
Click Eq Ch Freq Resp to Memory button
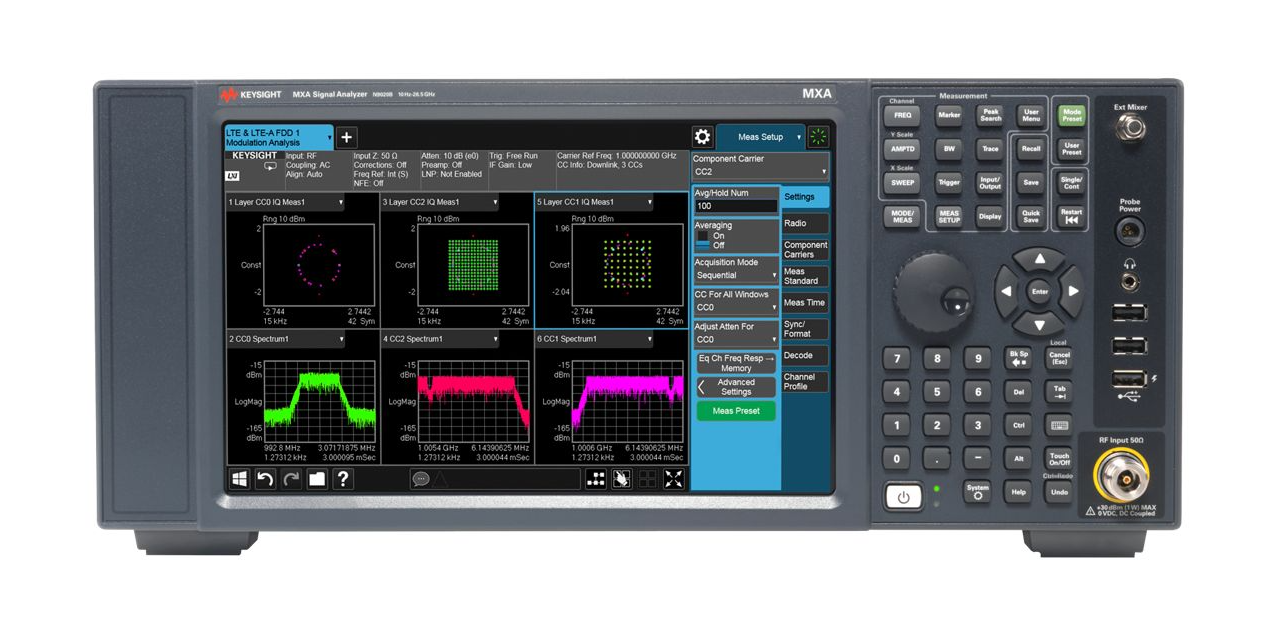click(736, 363)
